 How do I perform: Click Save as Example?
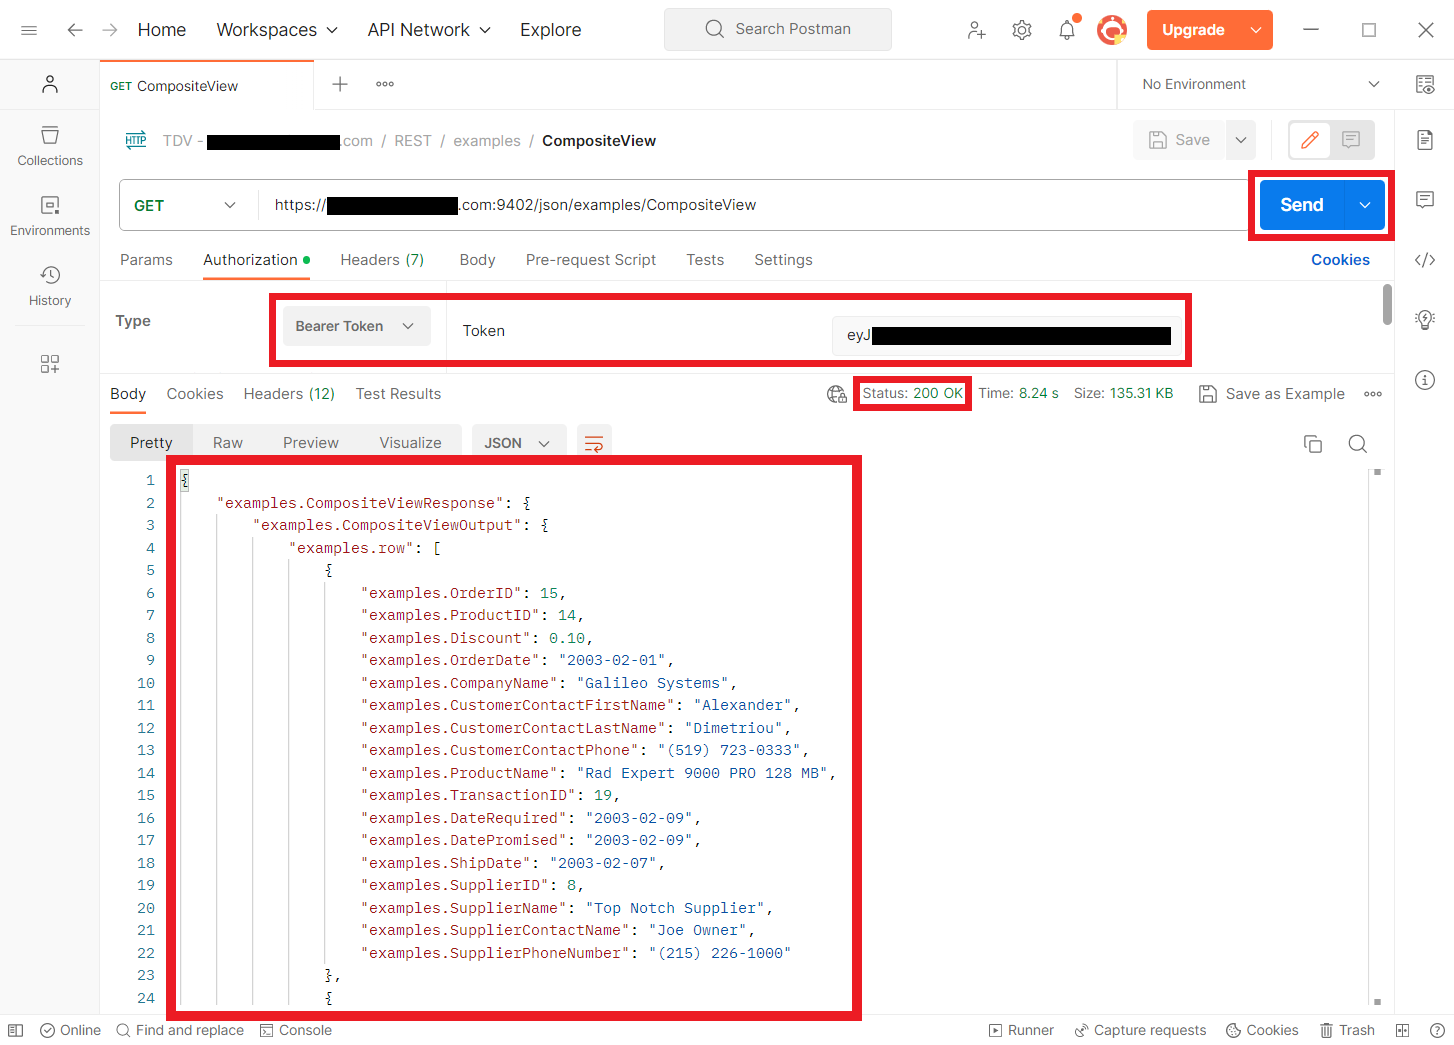[x=1272, y=394]
